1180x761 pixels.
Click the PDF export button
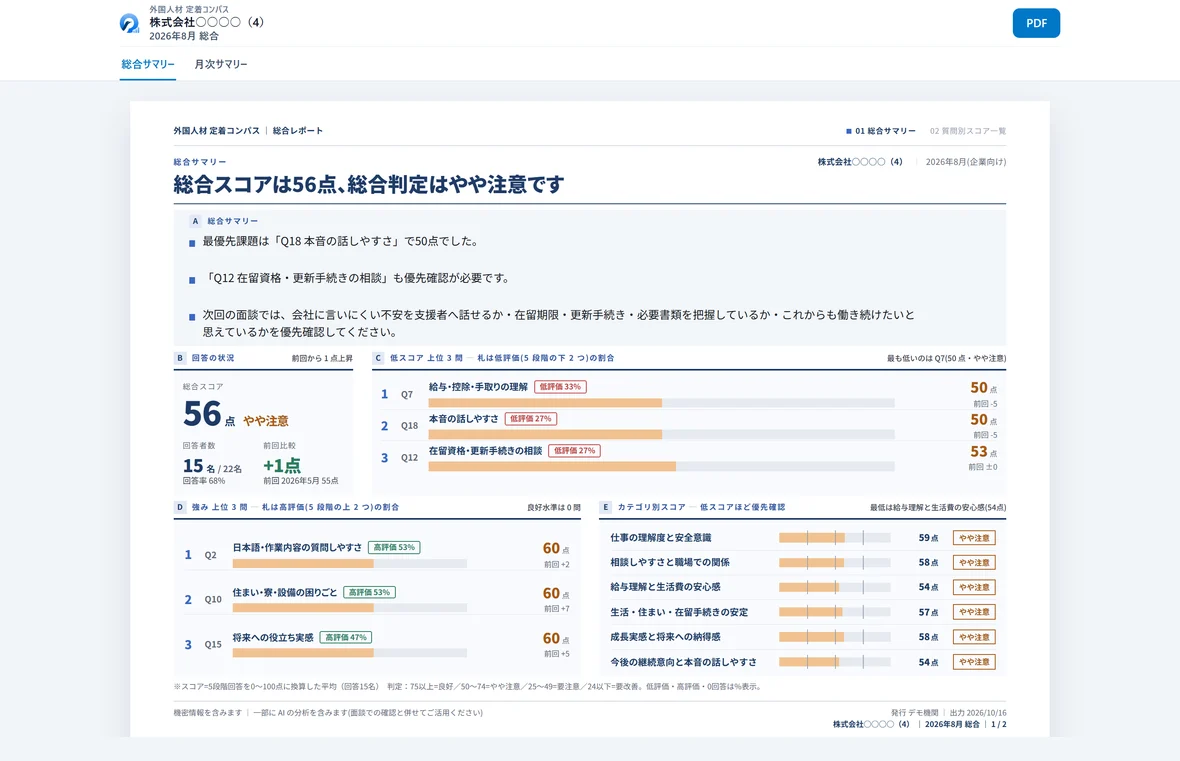(x=1036, y=23)
